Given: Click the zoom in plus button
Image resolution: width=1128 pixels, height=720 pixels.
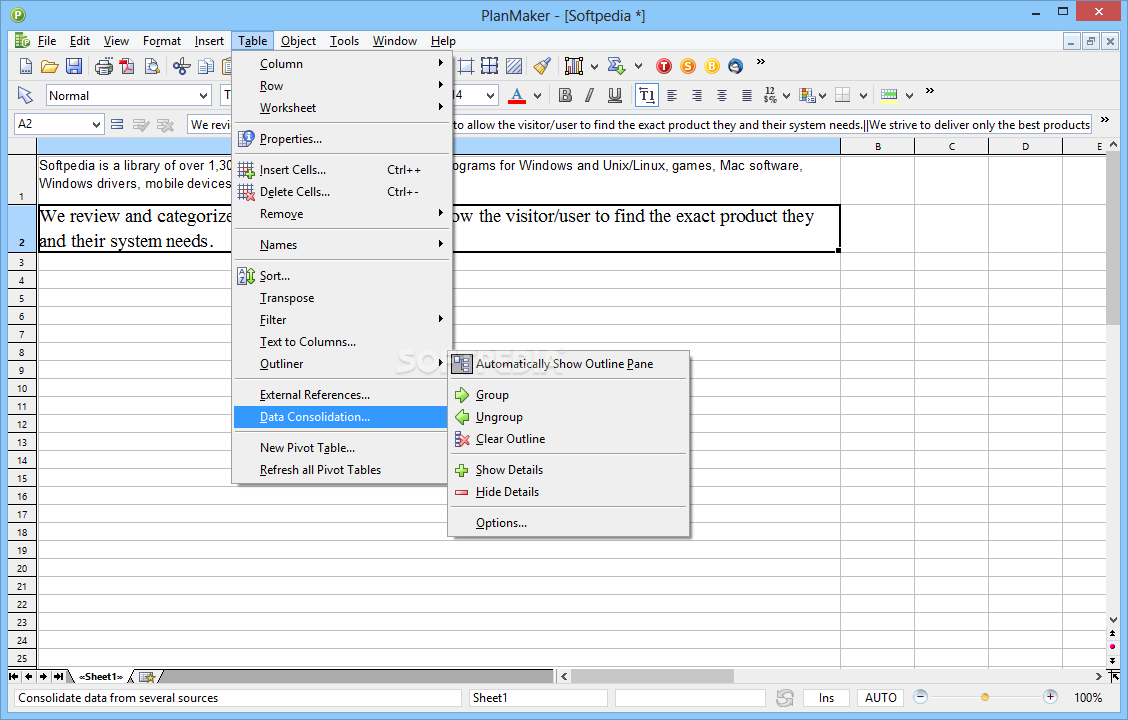Looking at the screenshot, I should pyautogui.click(x=1050, y=696).
